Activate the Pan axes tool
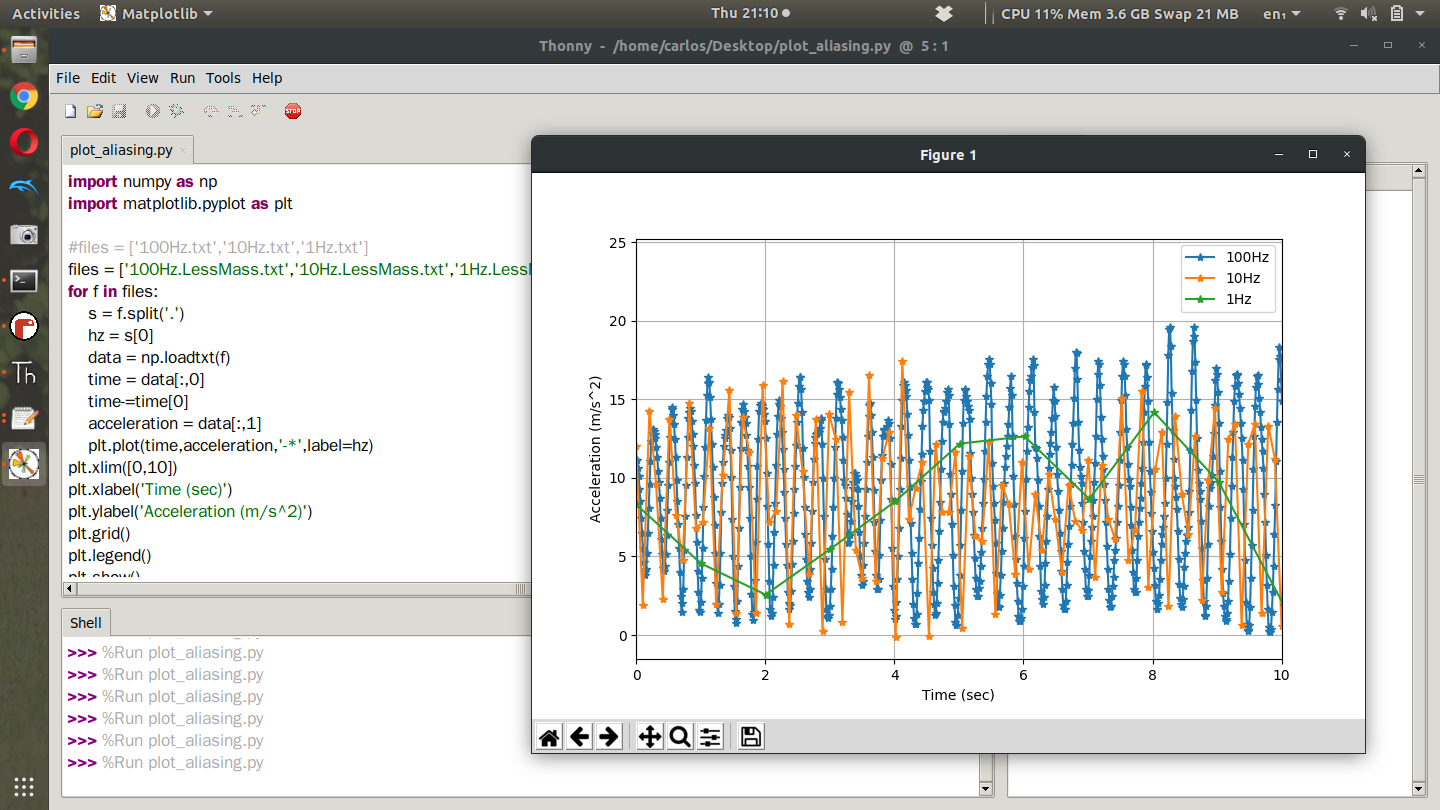 tap(650, 737)
